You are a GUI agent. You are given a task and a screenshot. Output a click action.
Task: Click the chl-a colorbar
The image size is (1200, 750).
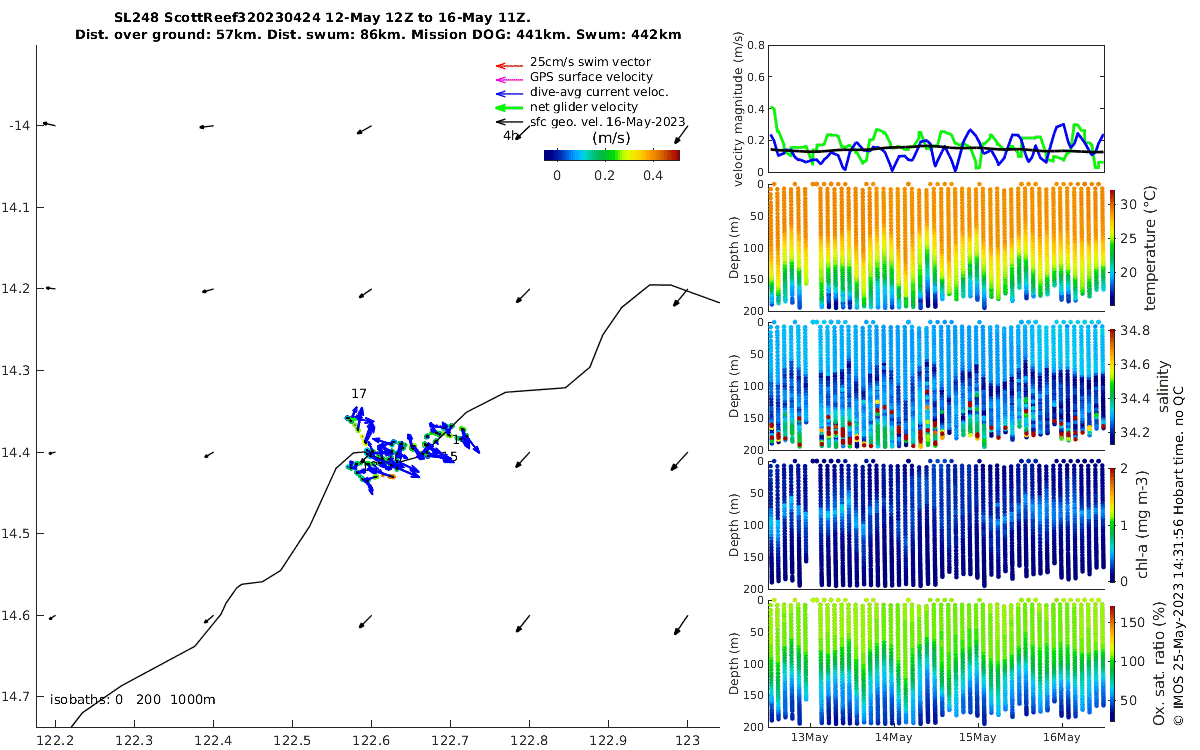1113,524
